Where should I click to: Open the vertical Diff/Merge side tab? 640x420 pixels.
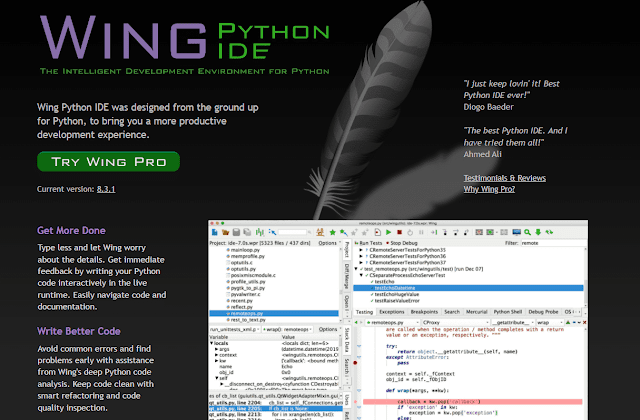pos(347,276)
